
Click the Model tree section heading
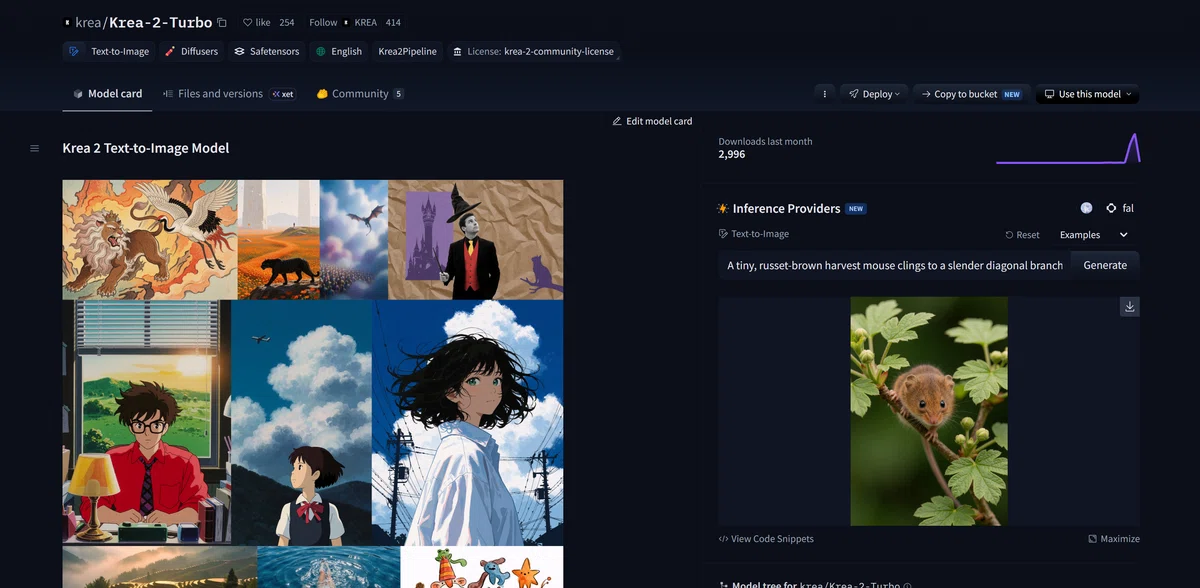pos(813,584)
